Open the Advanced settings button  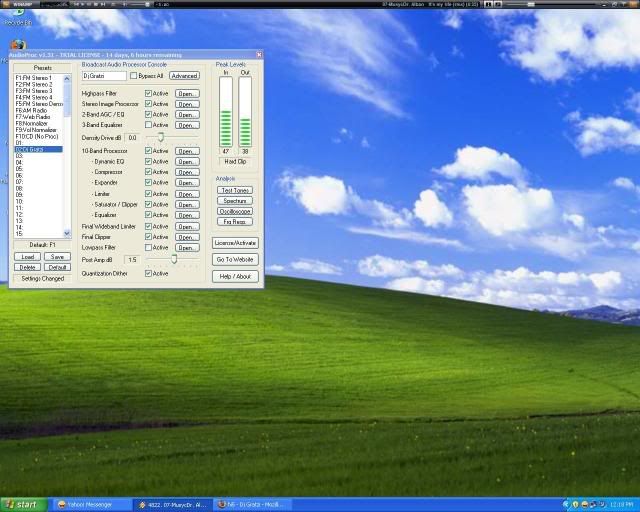pyautogui.click(x=184, y=76)
